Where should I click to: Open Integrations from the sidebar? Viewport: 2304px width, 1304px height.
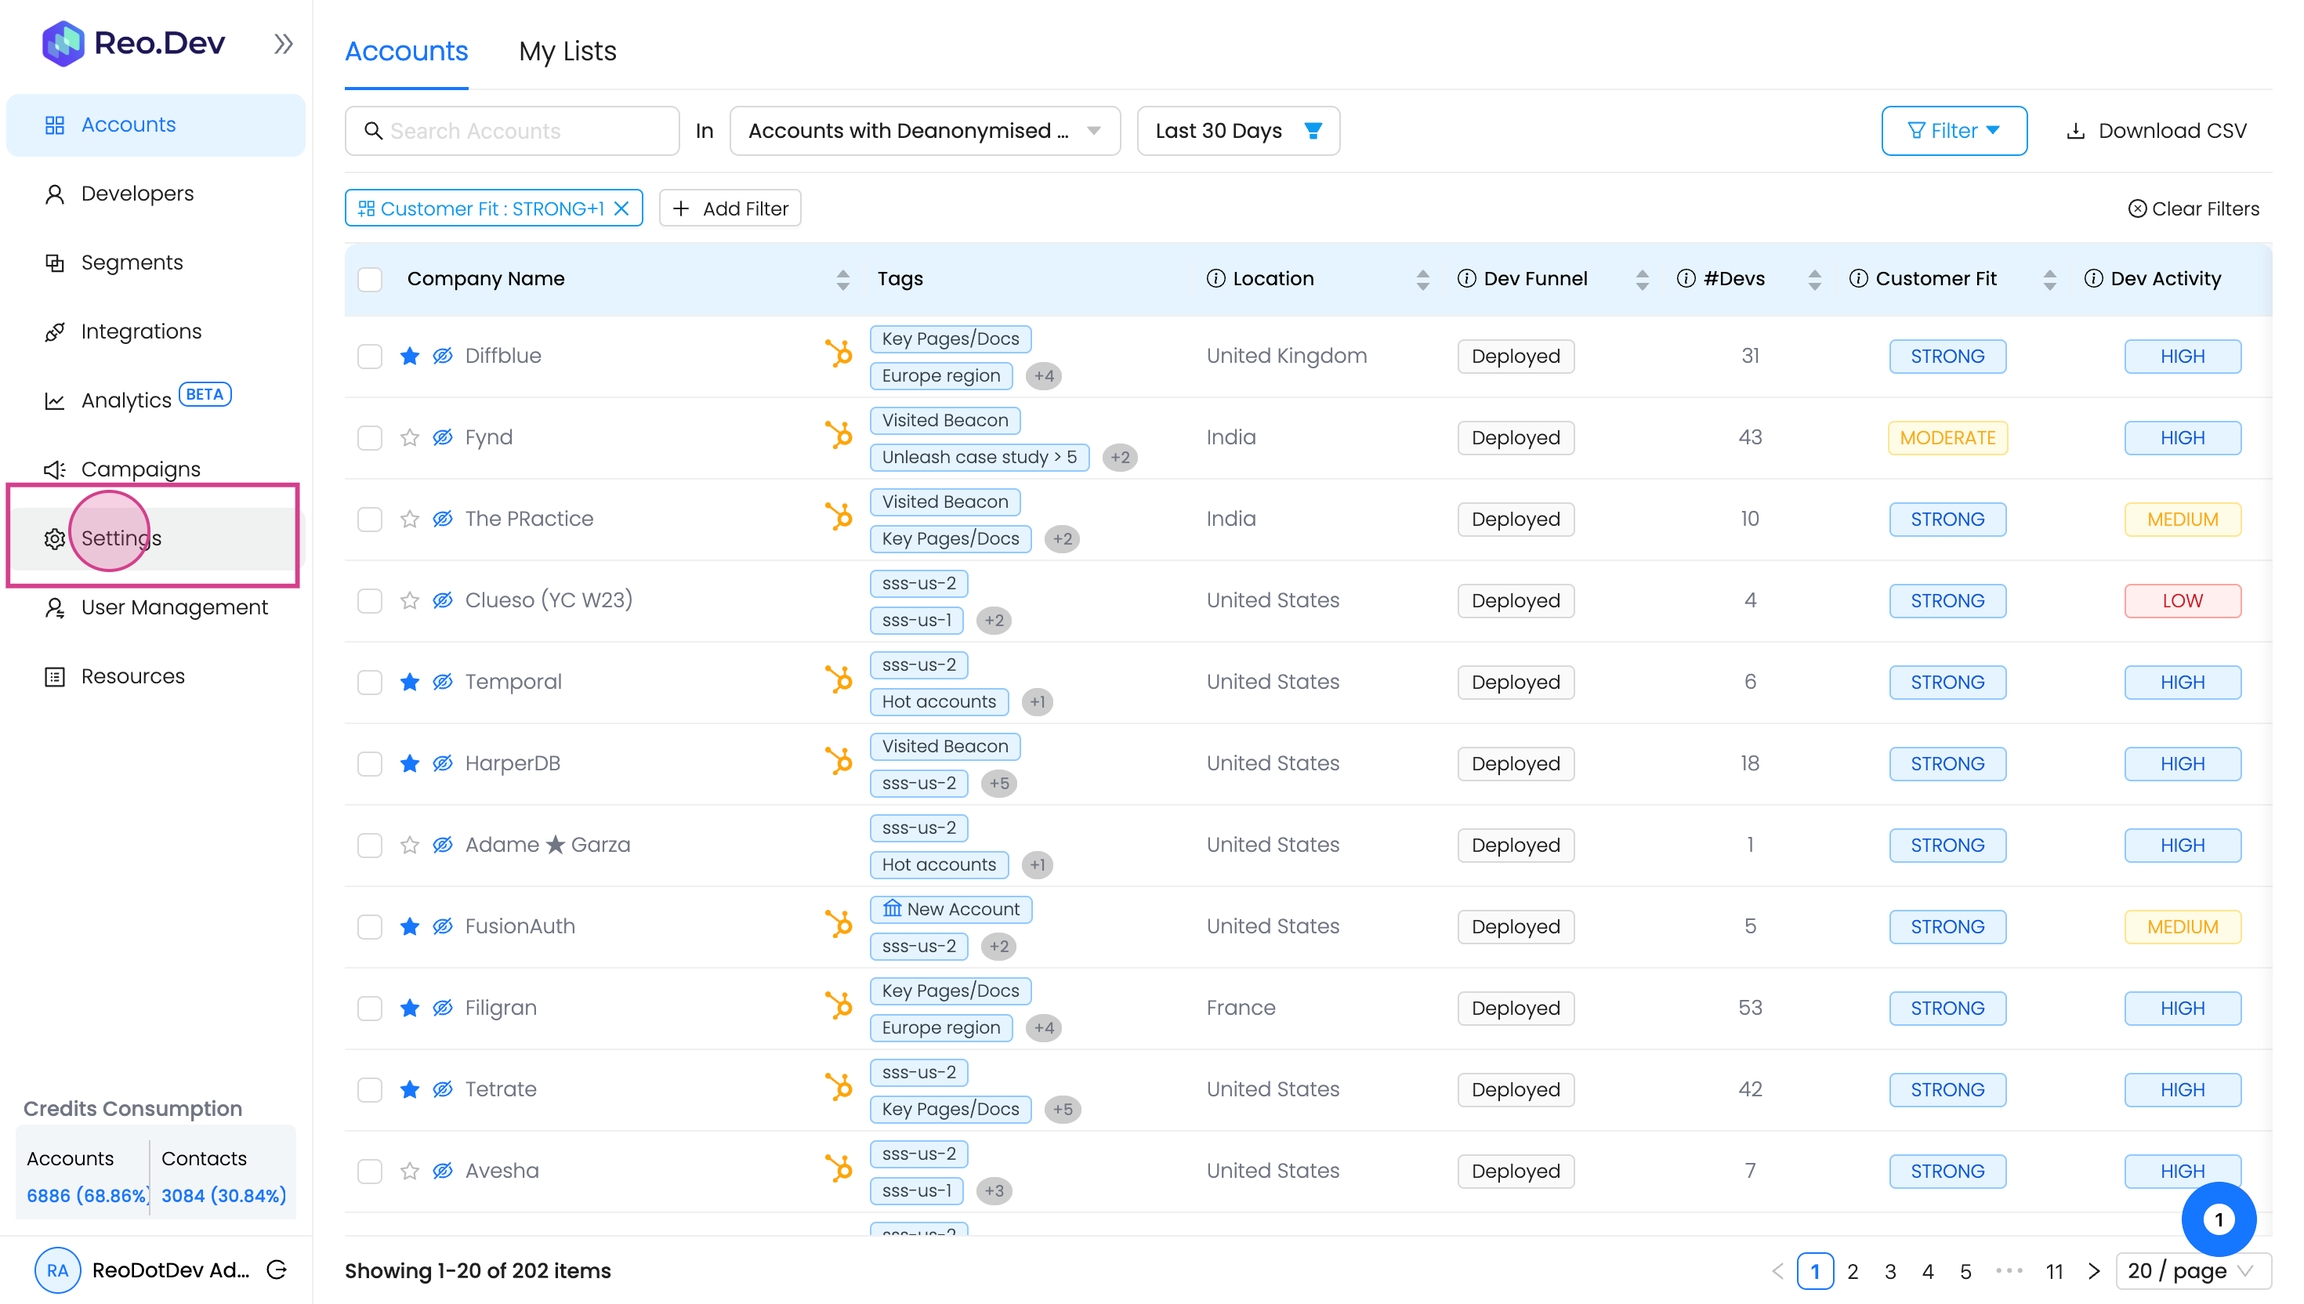[141, 331]
